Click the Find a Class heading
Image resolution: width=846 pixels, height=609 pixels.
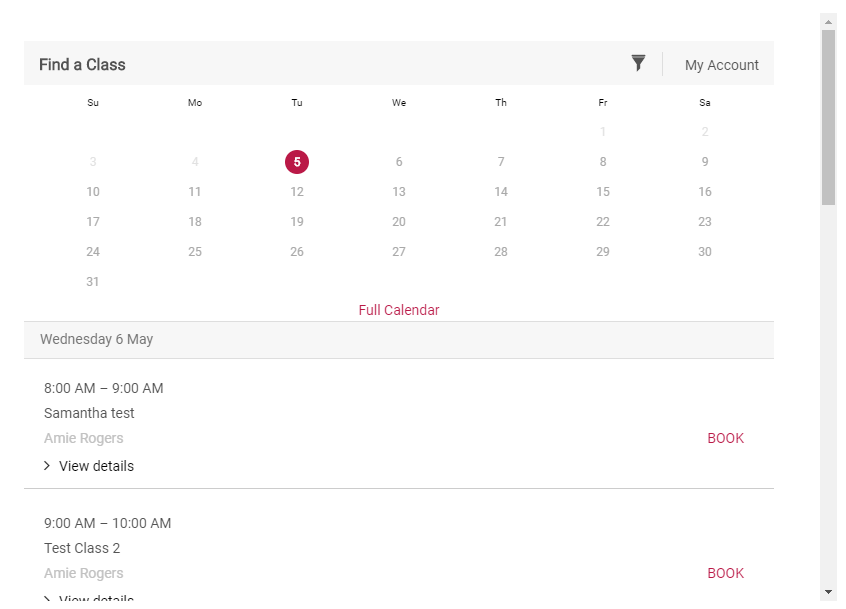click(x=82, y=64)
